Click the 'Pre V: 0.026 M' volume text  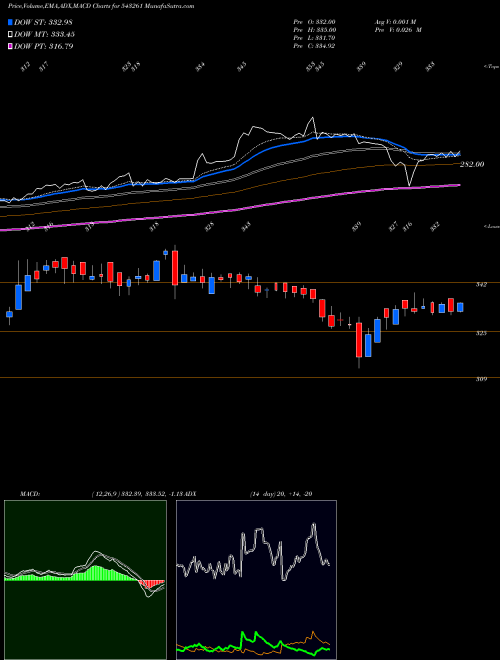coord(399,30)
